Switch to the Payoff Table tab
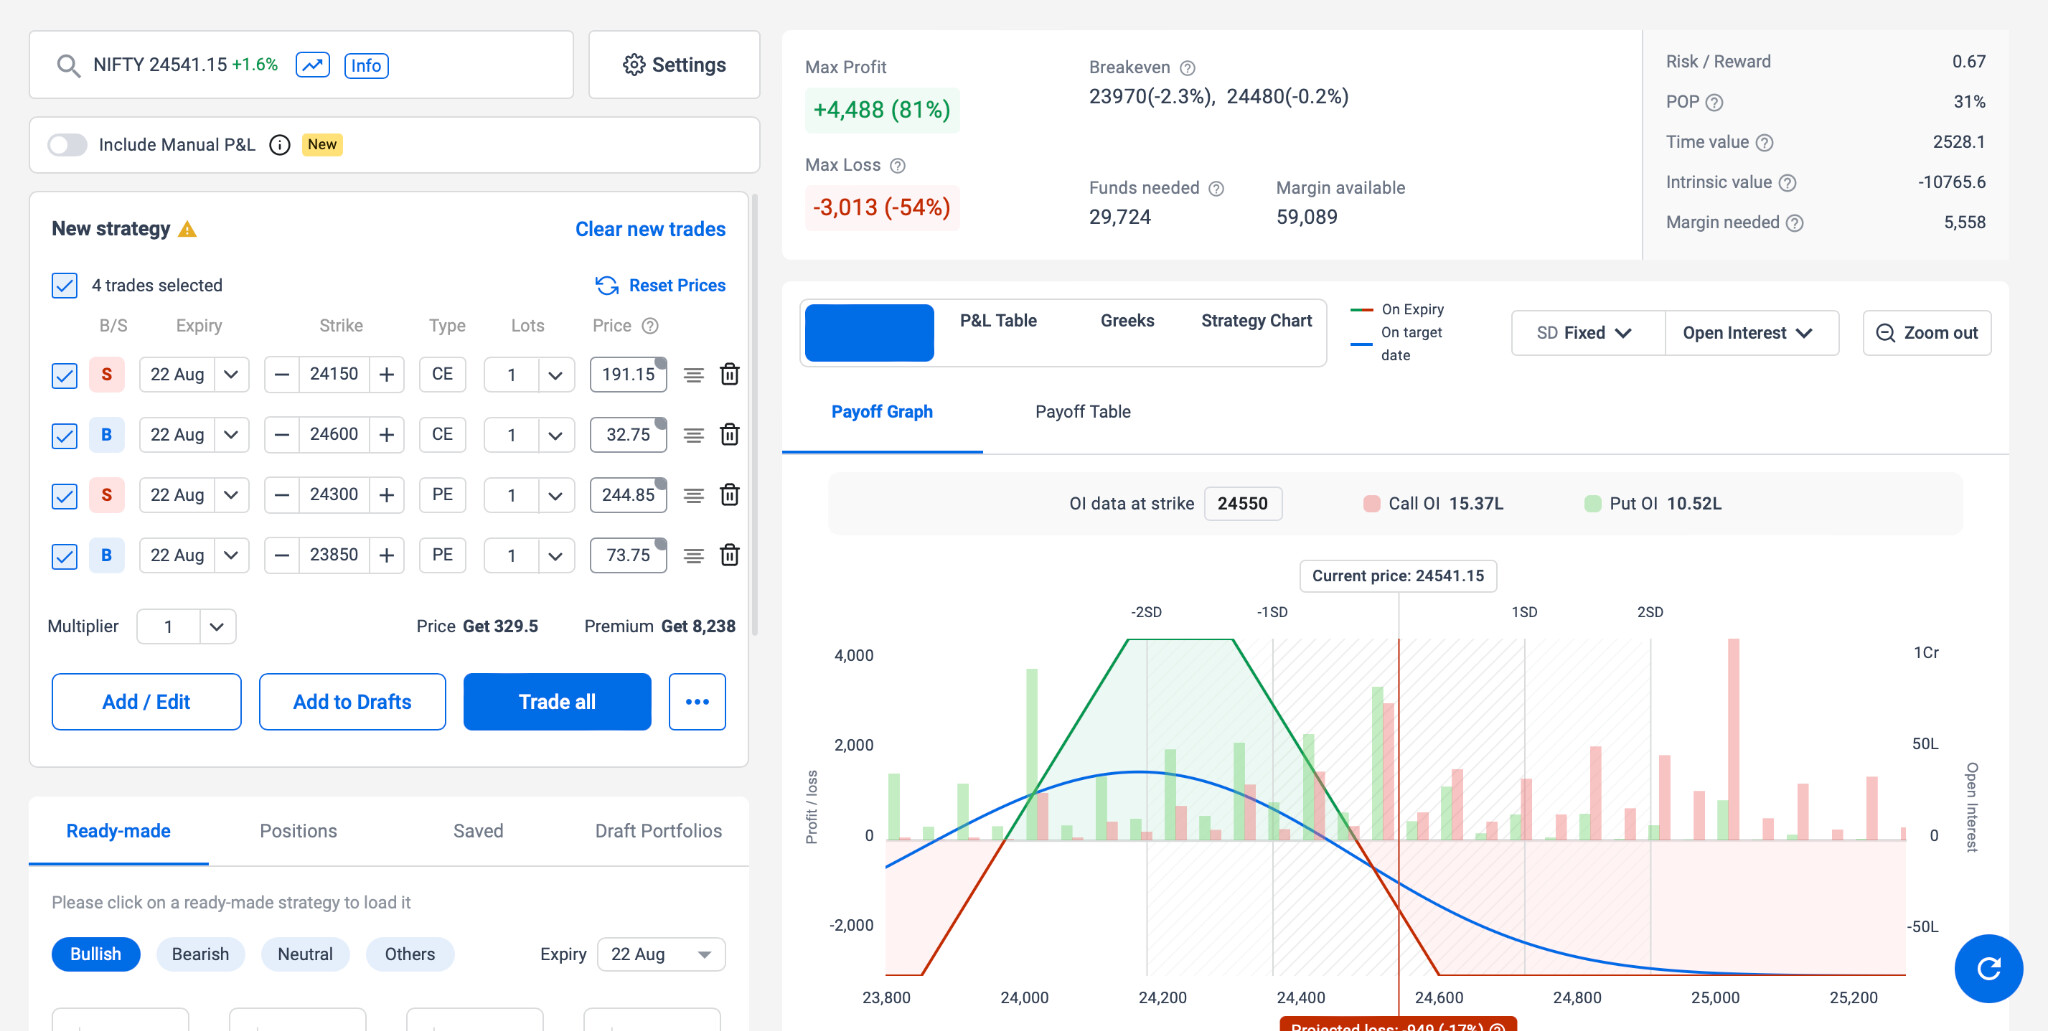This screenshot has height=1031, width=2048. tap(1082, 412)
